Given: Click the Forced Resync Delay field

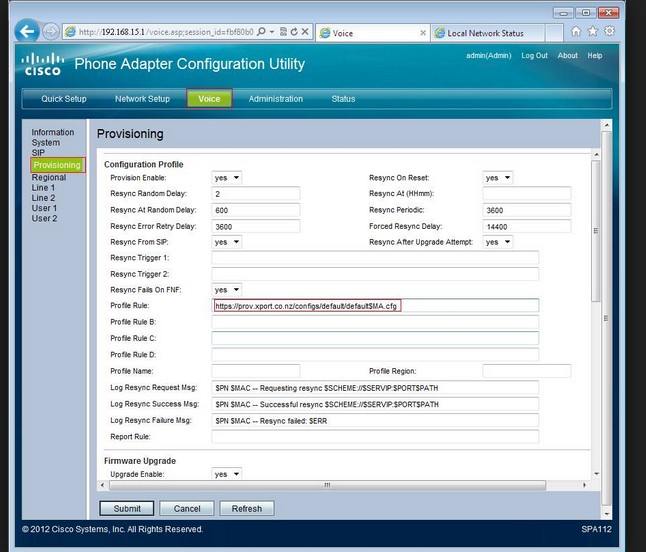Looking at the screenshot, I should (x=527, y=227).
